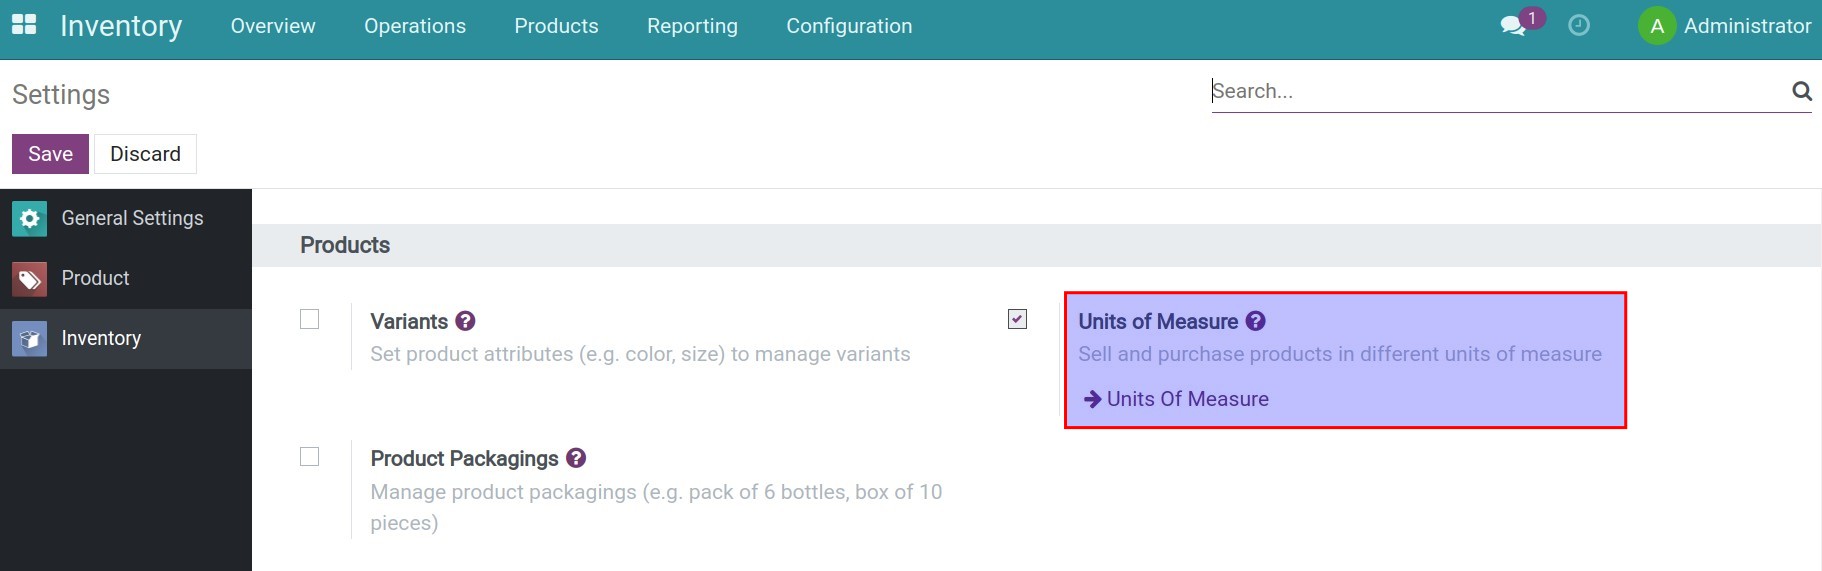Open the Products top menu

coord(556,26)
